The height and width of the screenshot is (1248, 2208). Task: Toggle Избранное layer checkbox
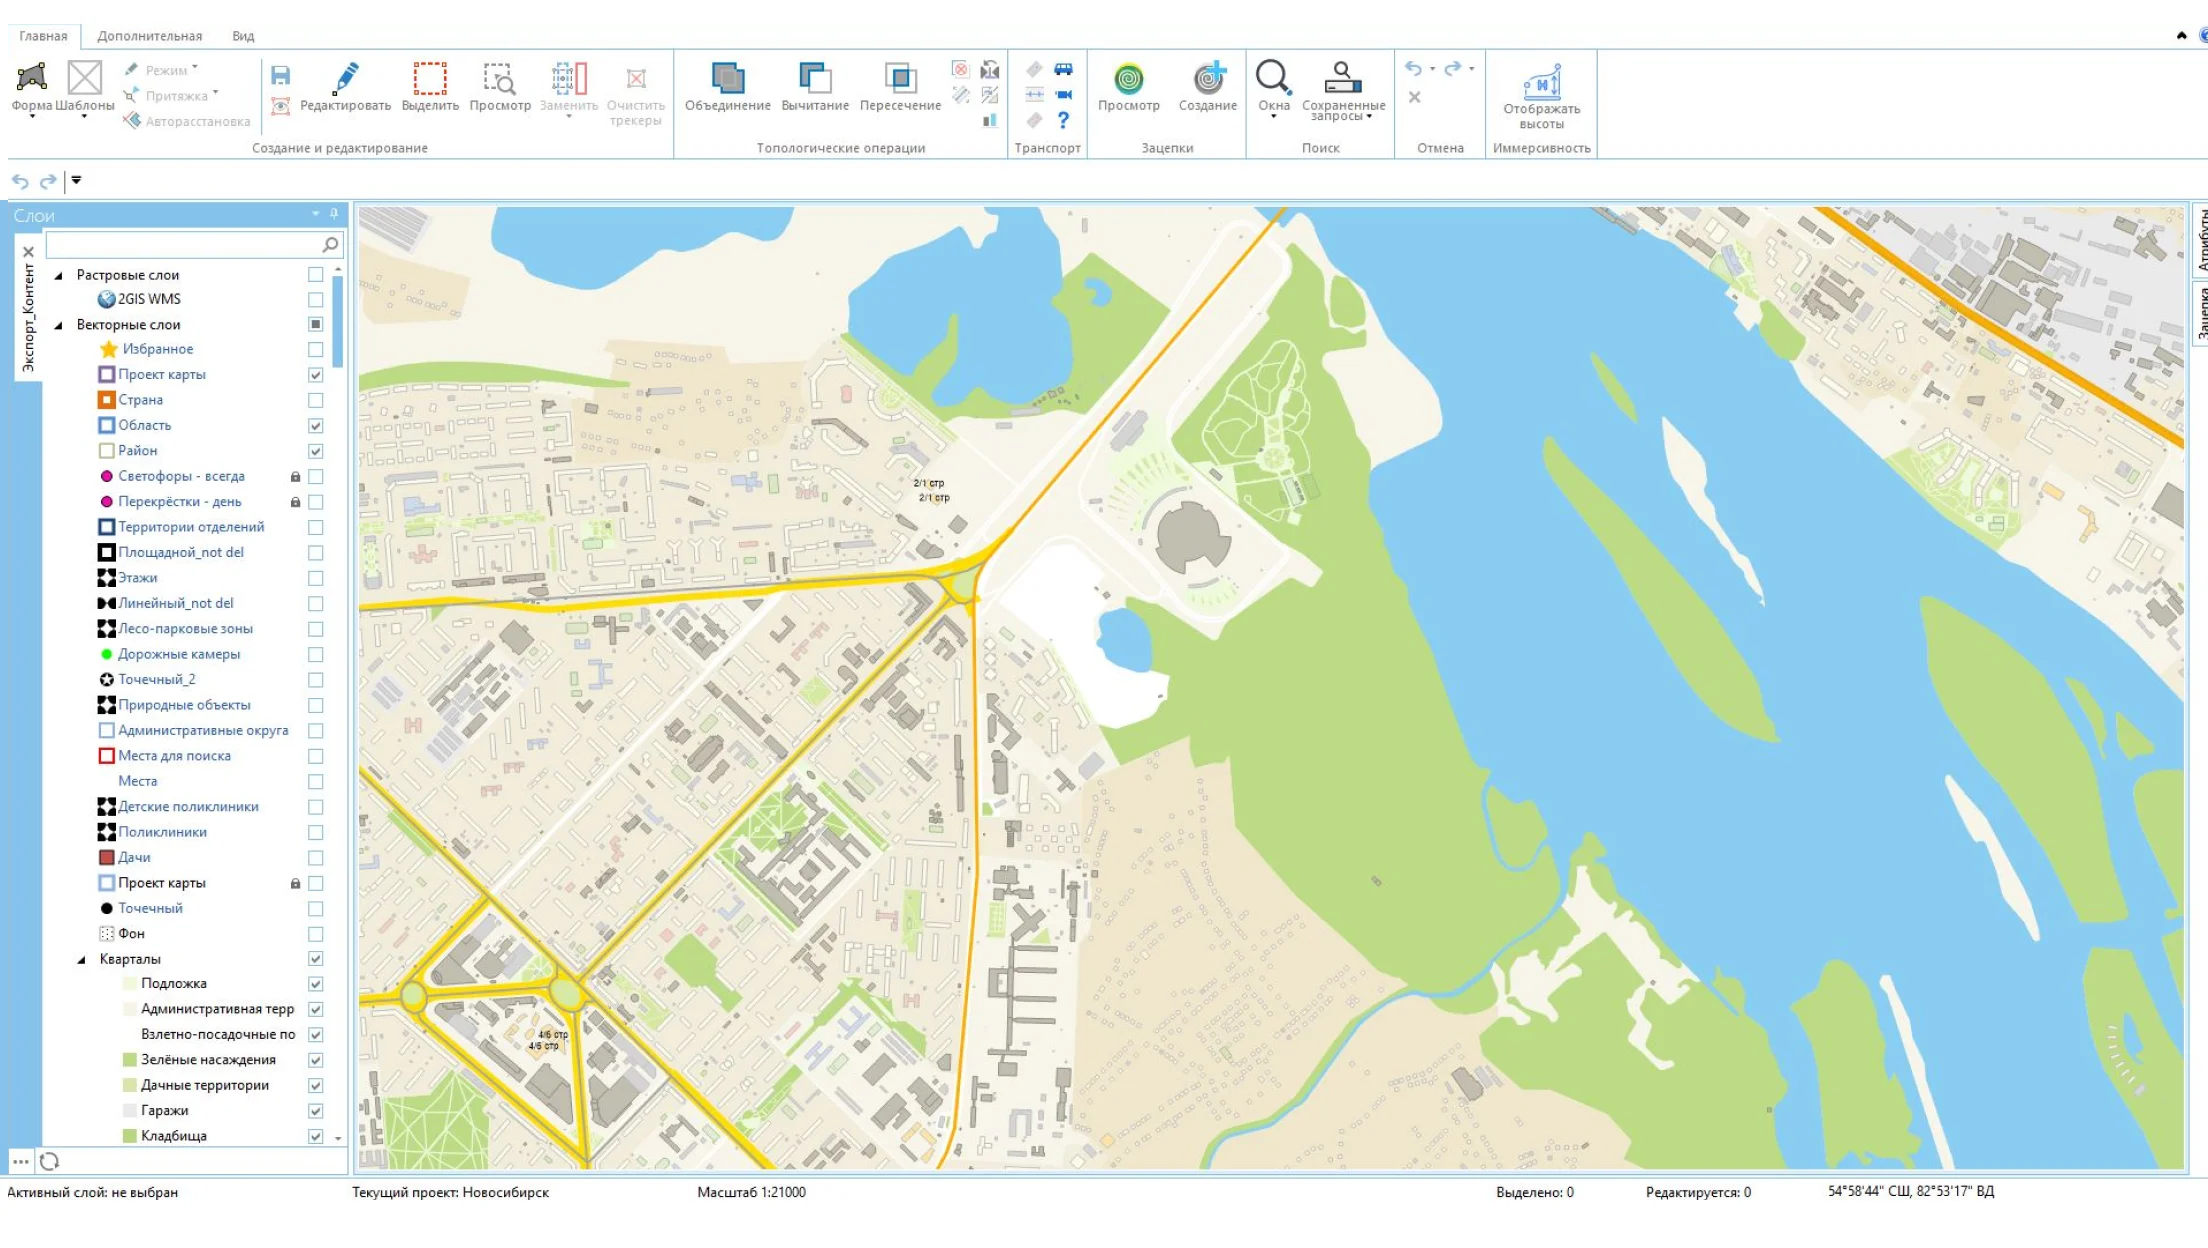tap(316, 349)
